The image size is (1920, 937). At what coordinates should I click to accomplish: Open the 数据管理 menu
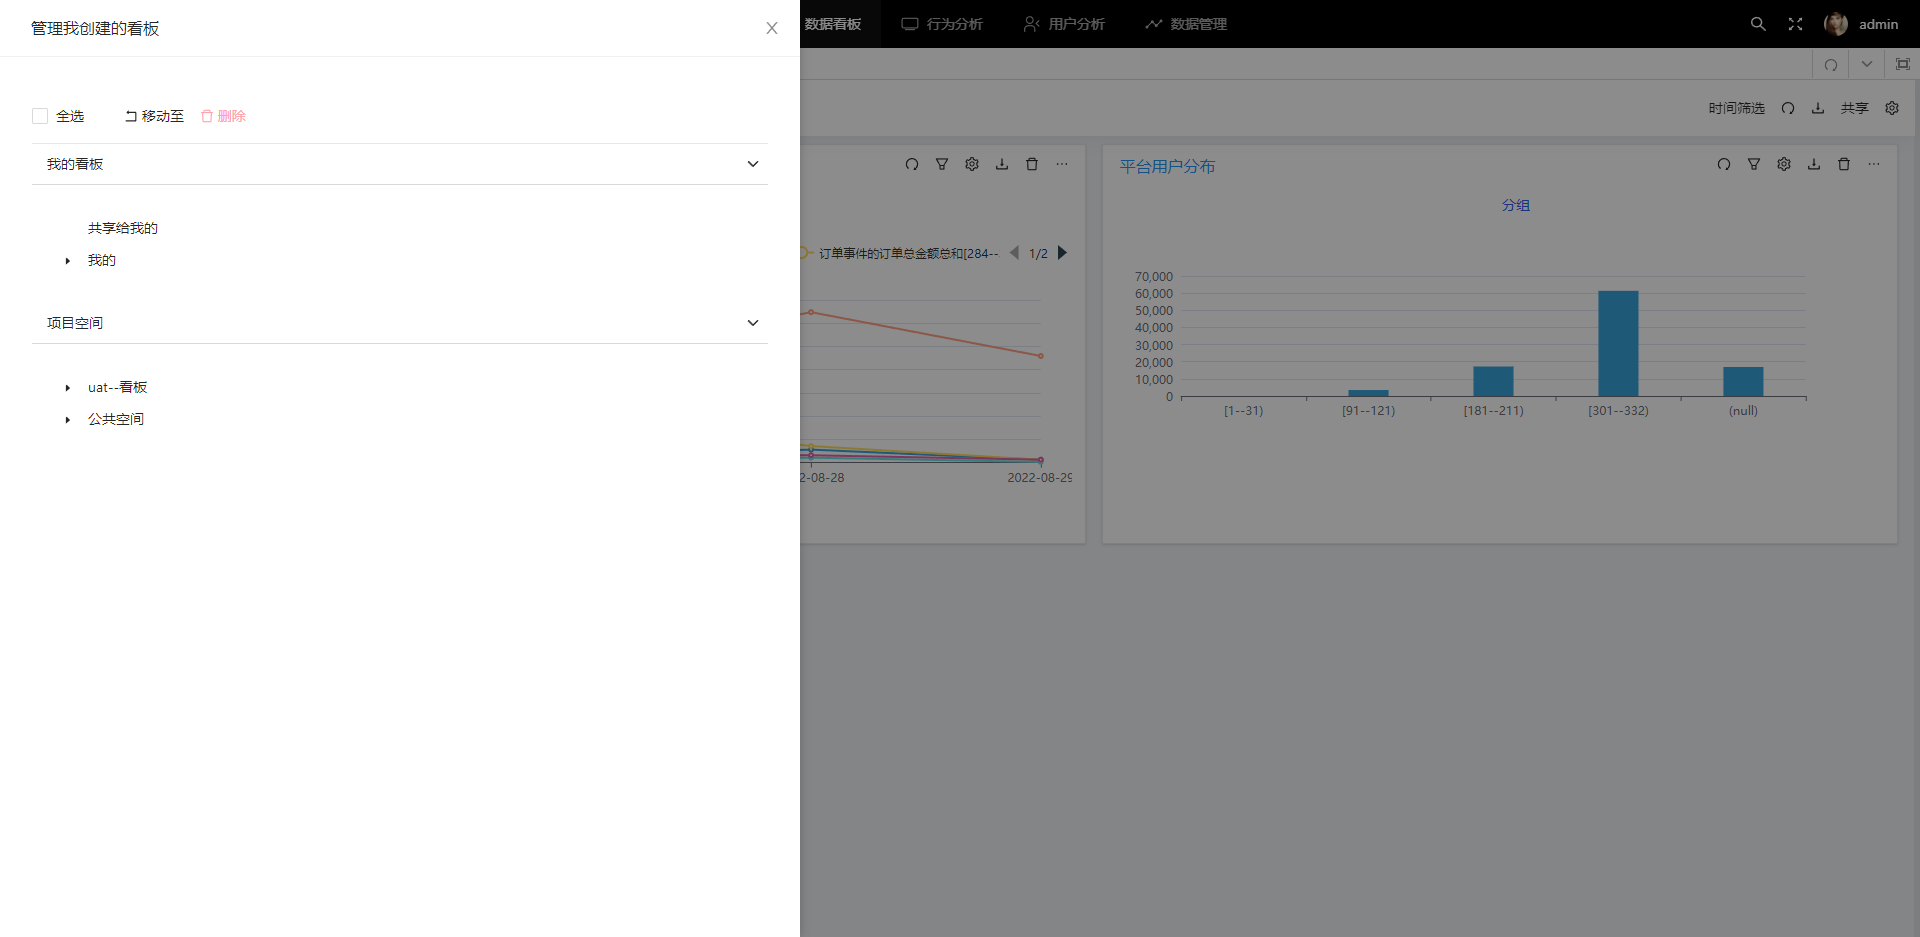(1186, 24)
